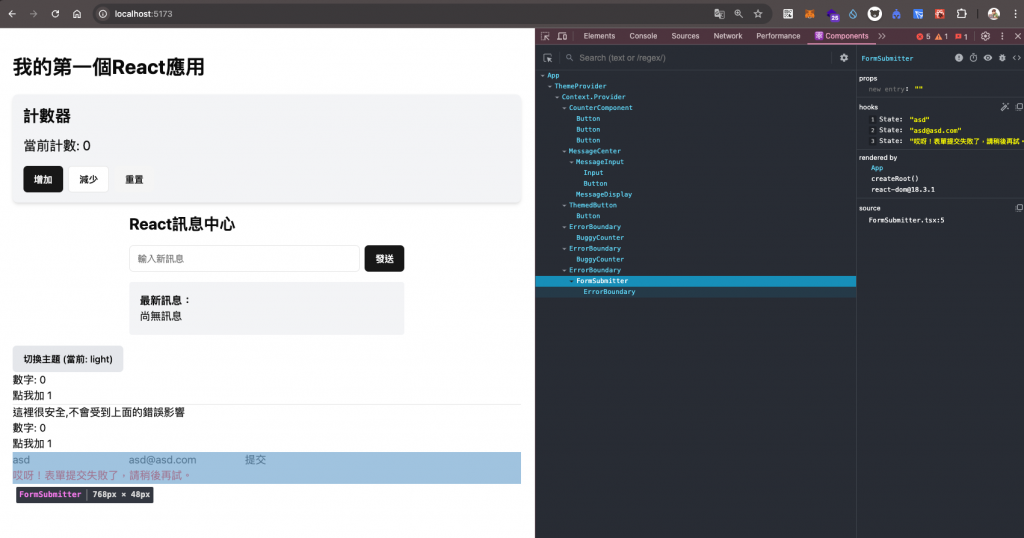
Task: Open the blue droplet extension icon
Action: [853, 14]
